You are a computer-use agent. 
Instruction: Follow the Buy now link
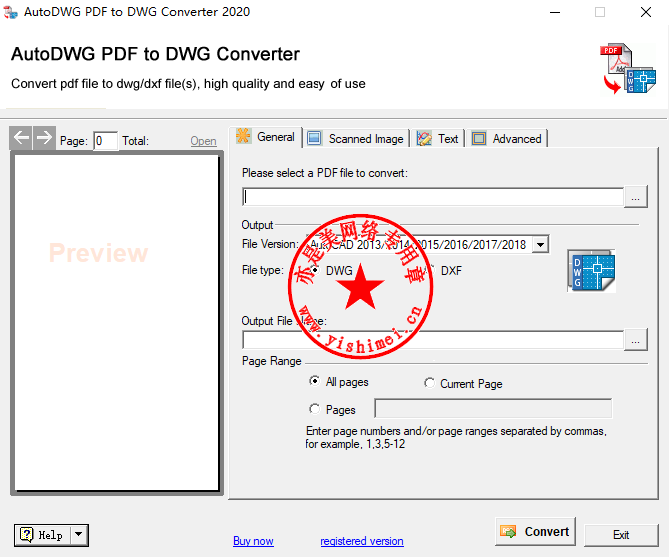(253, 541)
